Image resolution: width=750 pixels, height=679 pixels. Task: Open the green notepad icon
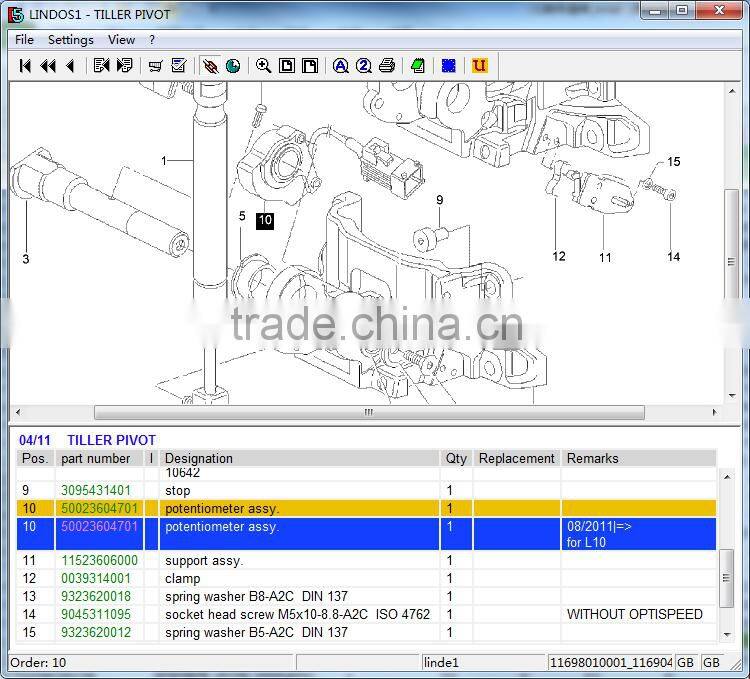tap(418, 66)
